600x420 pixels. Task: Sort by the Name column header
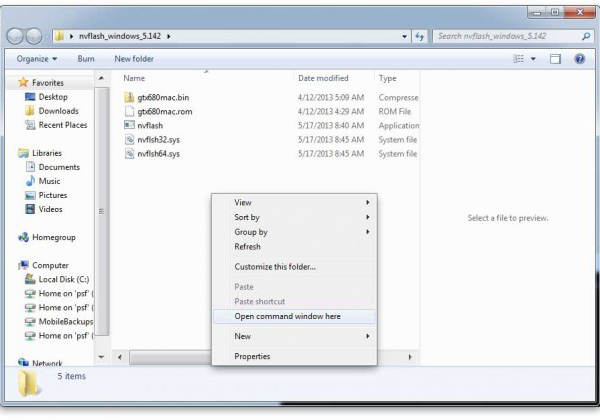pos(134,78)
